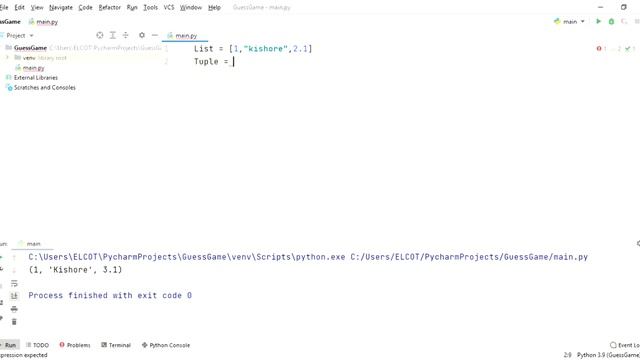
Task: Click the collapse all icon in Project panel
Action: click(x=125, y=35)
